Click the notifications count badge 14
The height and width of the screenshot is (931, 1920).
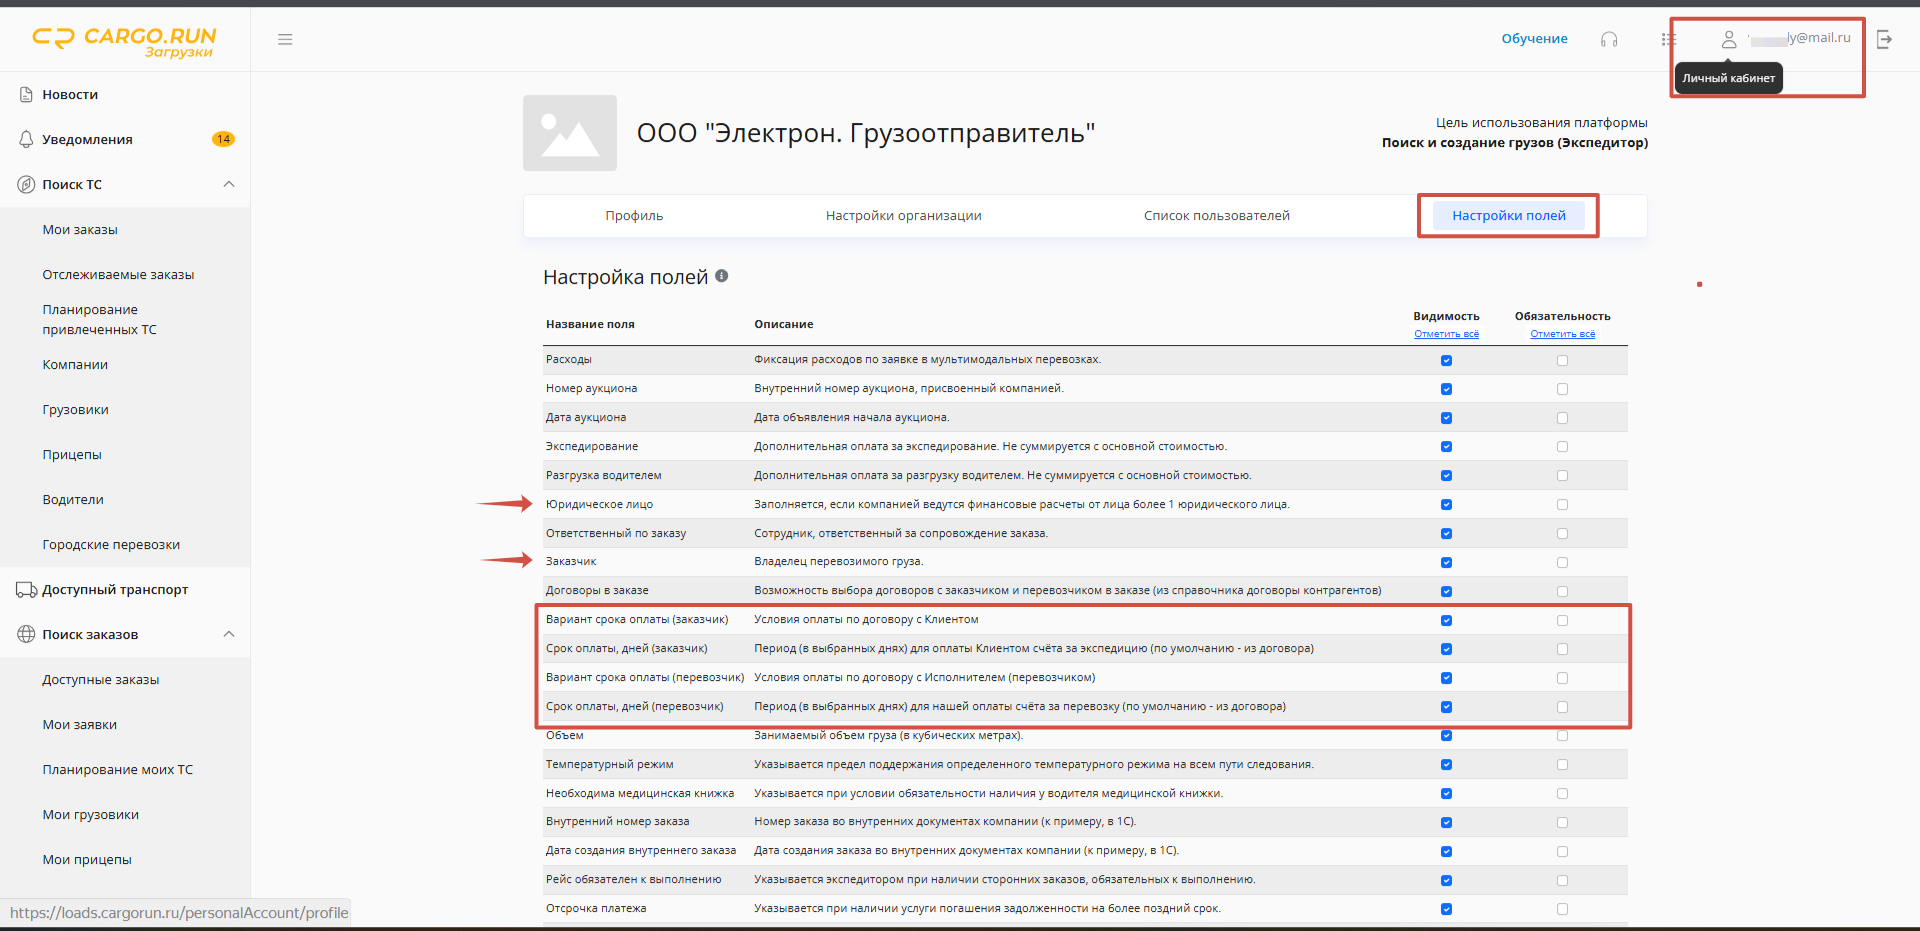point(223,139)
